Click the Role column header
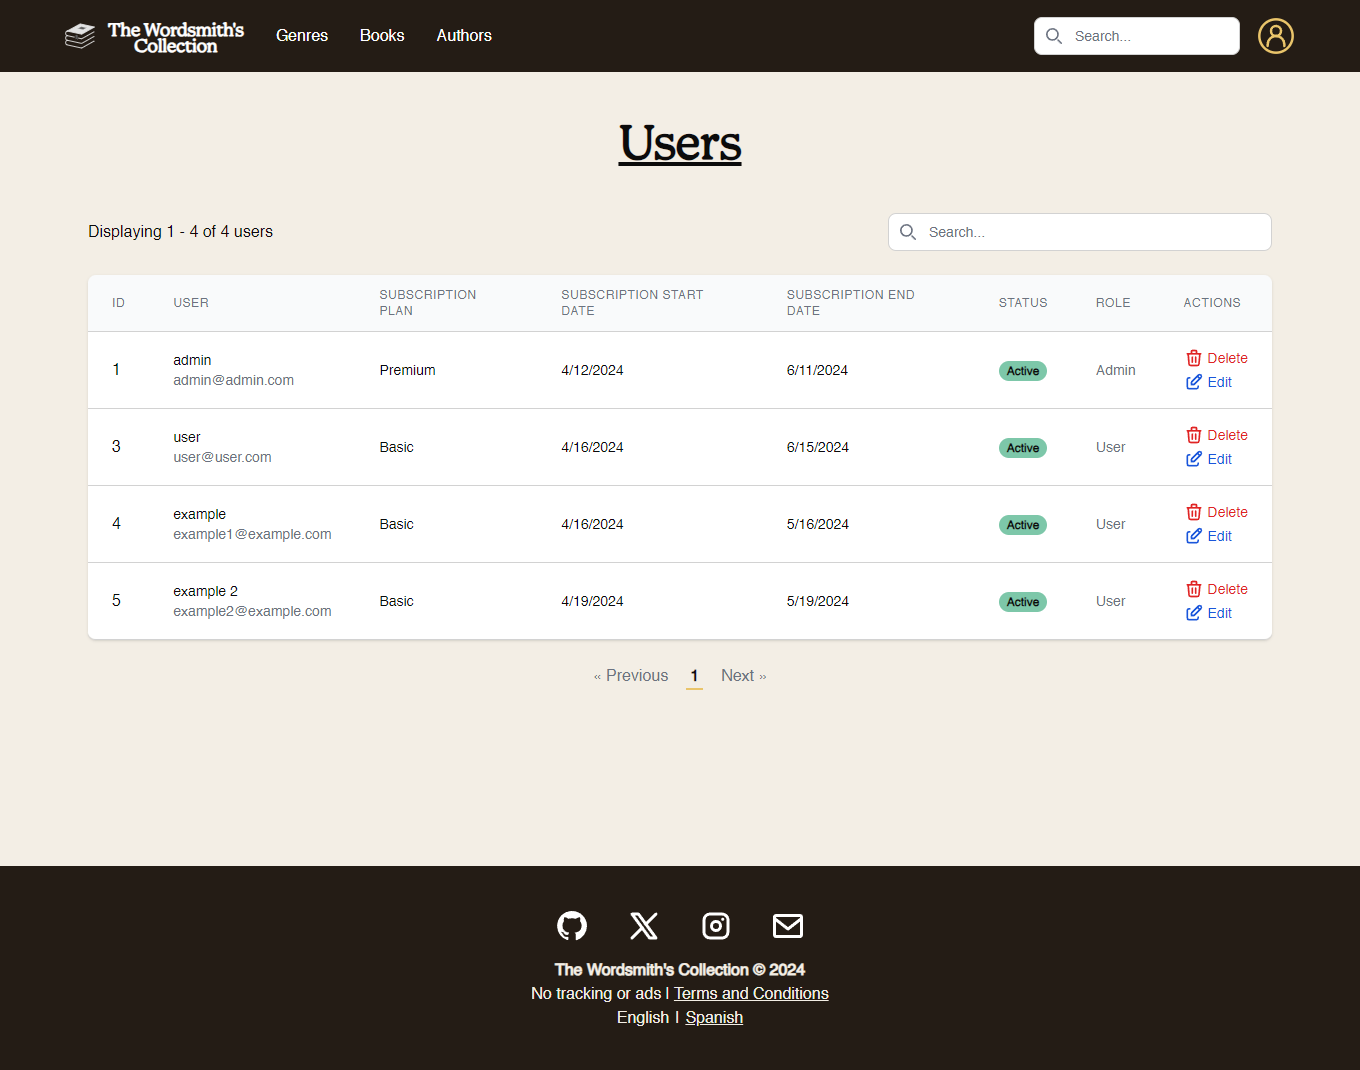The image size is (1360, 1070). [1113, 303]
